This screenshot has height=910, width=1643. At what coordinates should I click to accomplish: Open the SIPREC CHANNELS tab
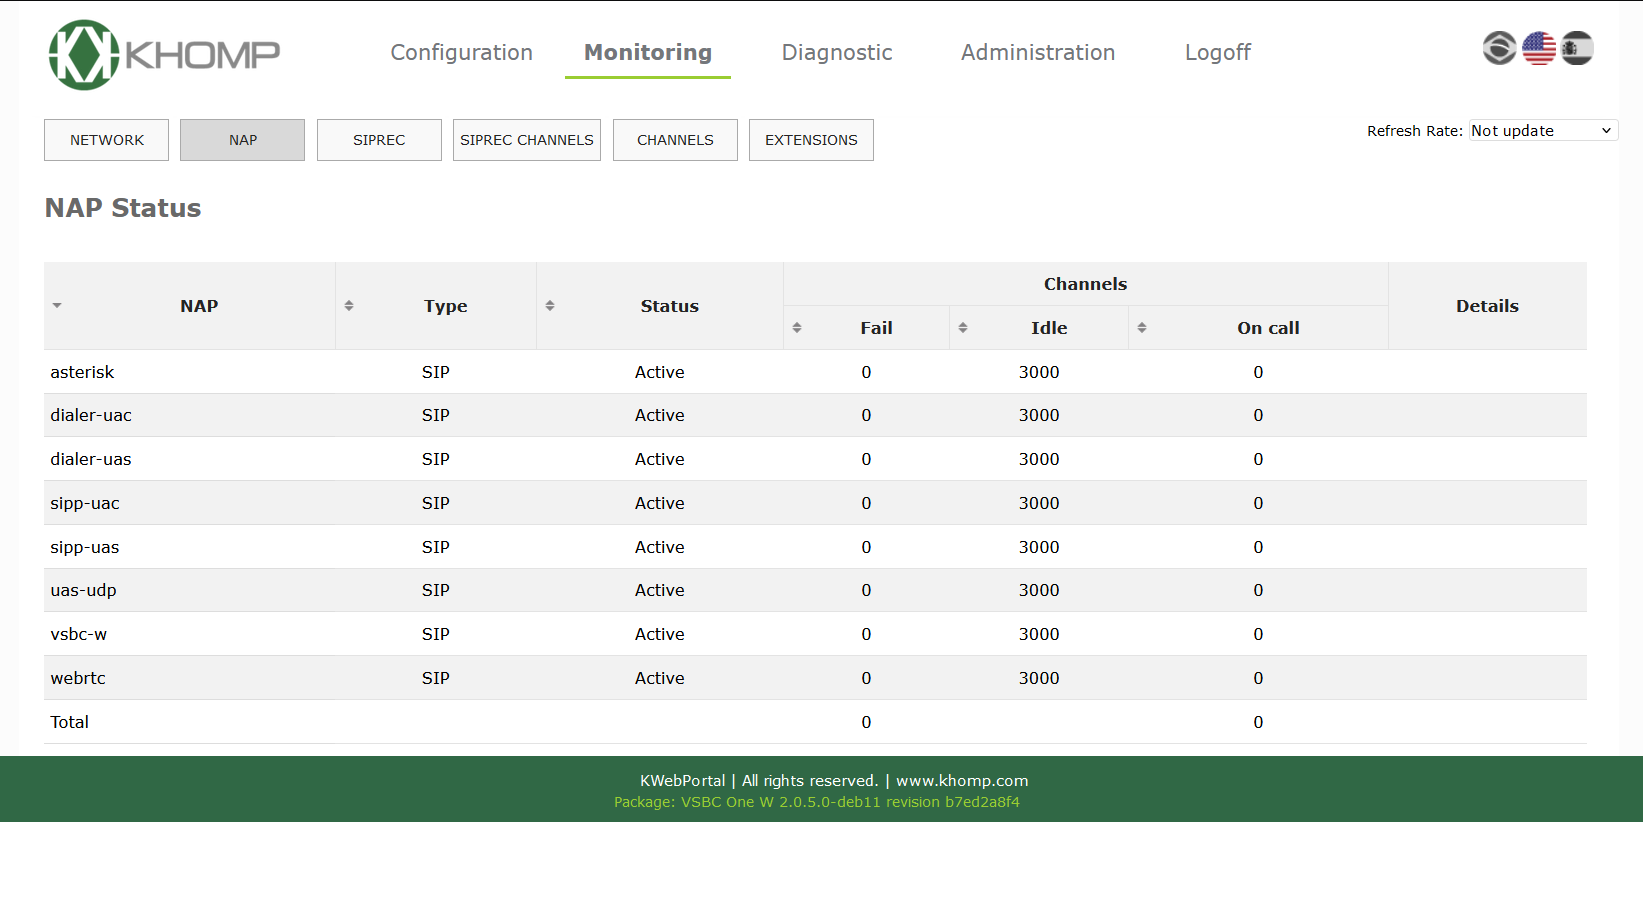click(526, 140)
